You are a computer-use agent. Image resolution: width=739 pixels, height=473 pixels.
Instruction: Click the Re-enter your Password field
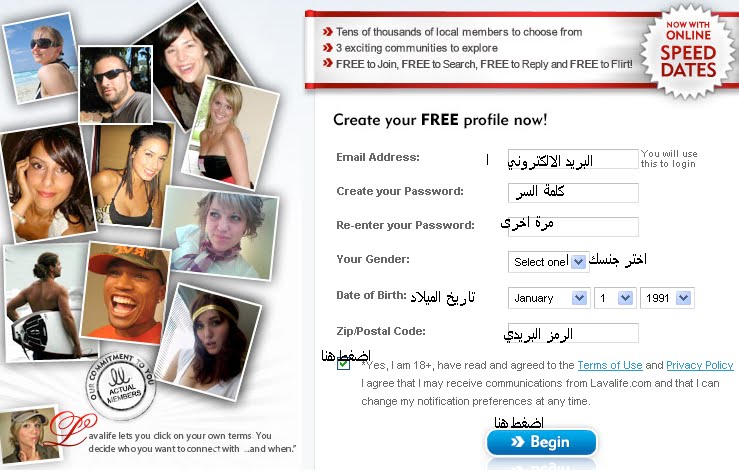click(x=573, y=227)
